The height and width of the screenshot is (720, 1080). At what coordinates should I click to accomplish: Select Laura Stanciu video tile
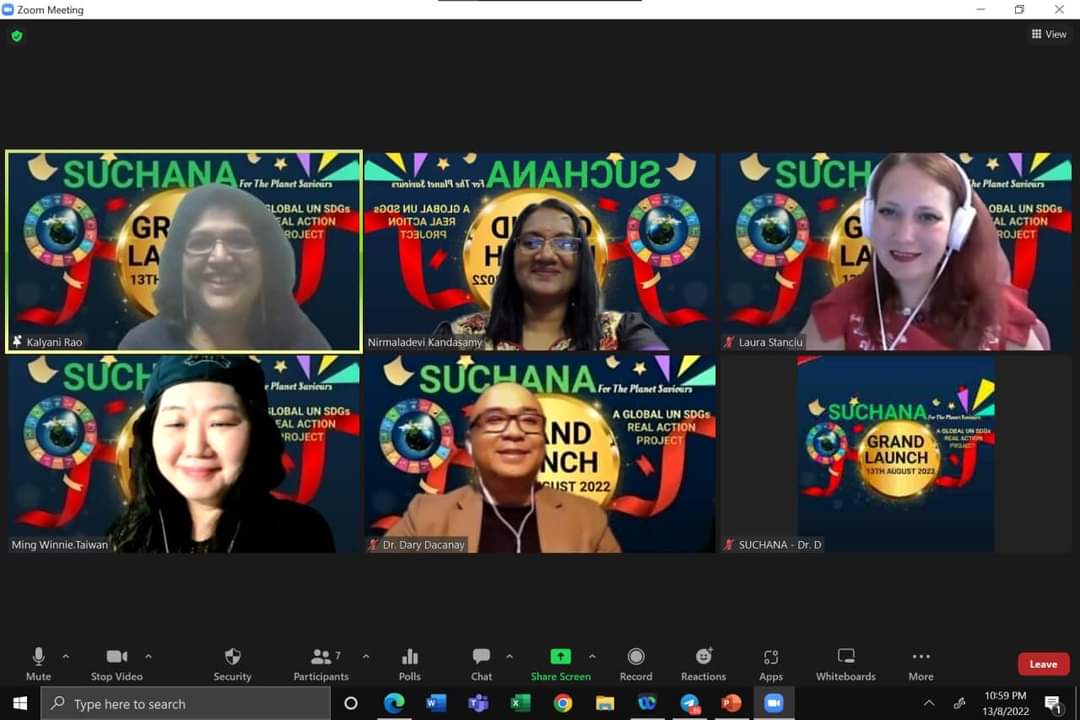pyautogui.click(x=896, y=251)
